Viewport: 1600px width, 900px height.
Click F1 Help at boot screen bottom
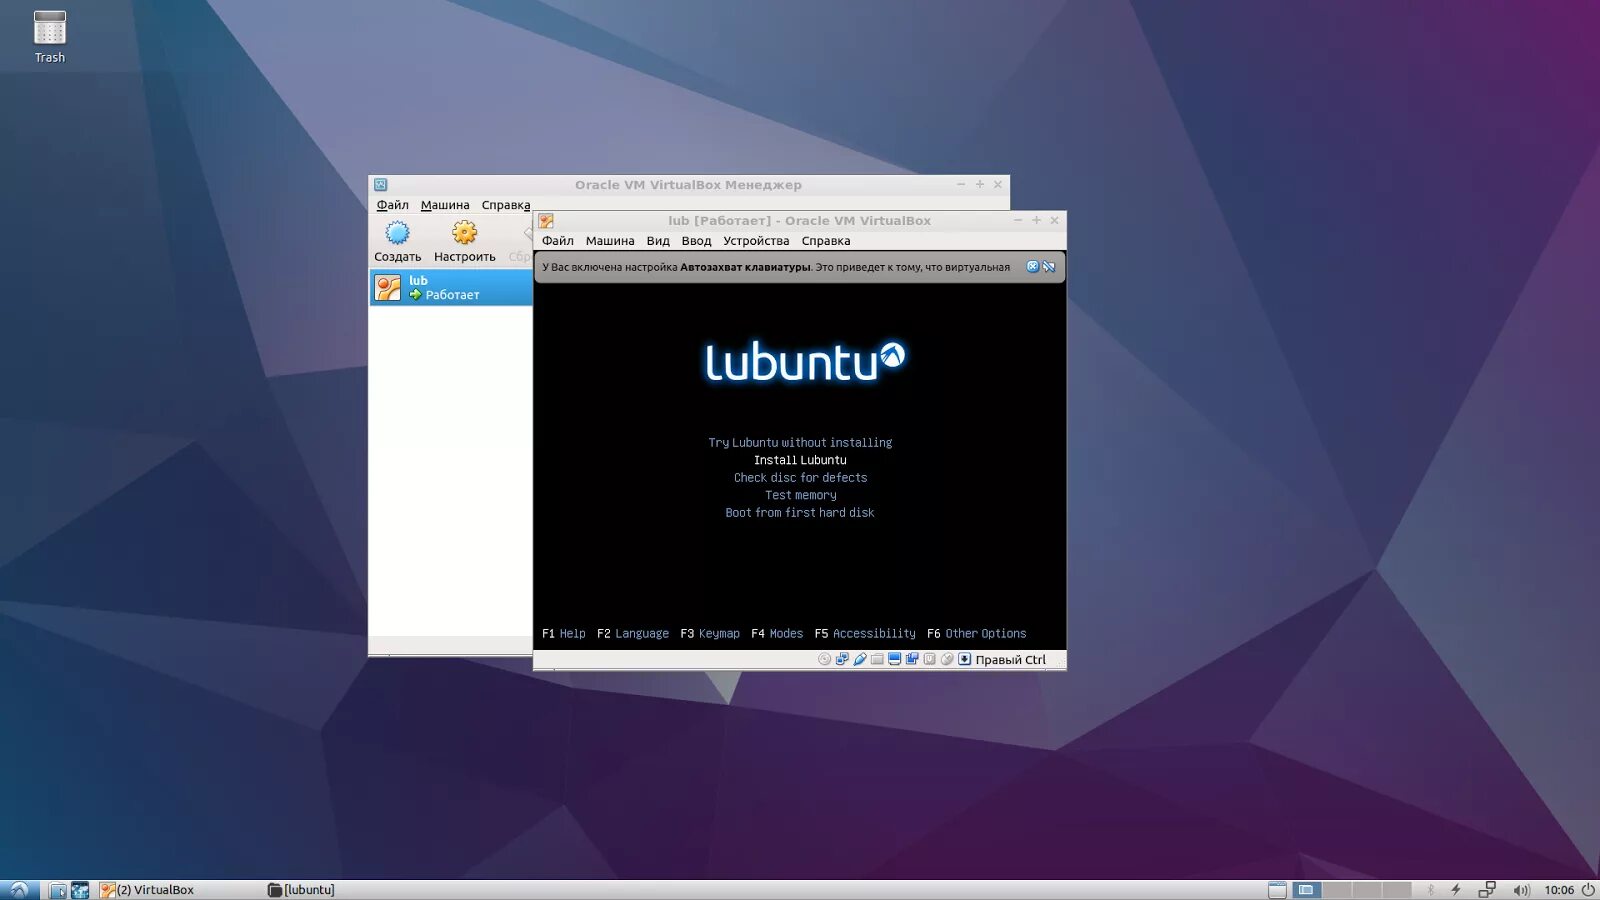tap(564, 633)
